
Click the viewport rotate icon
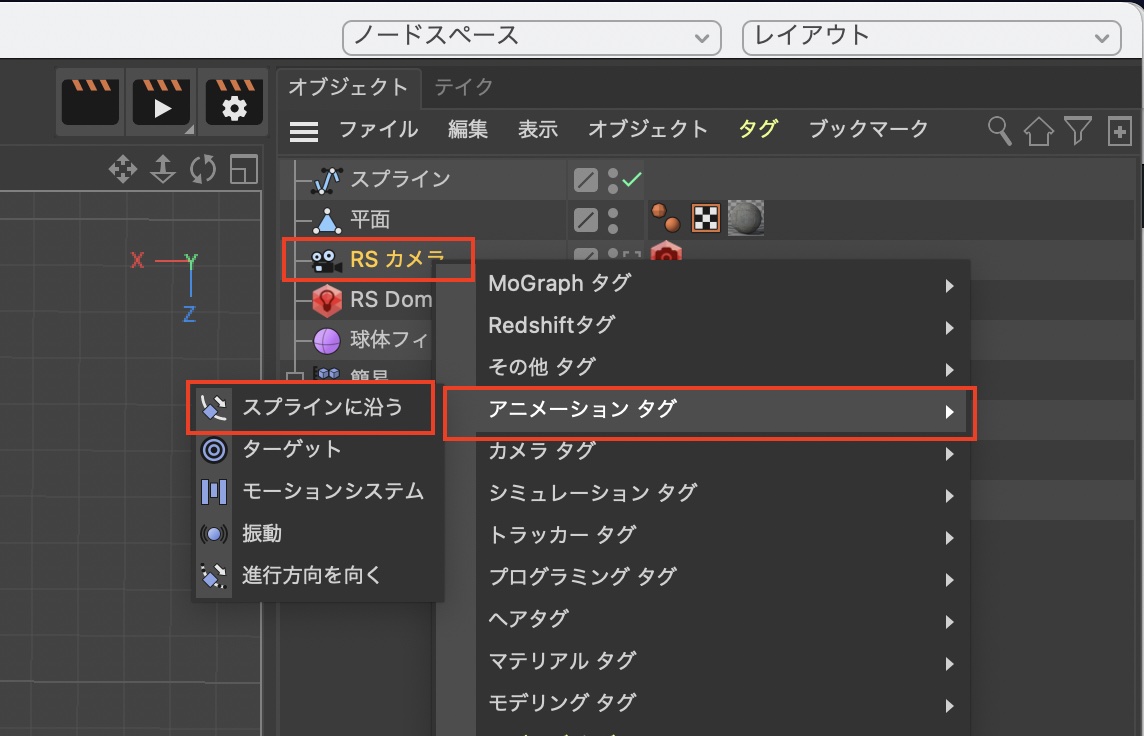coord(203,170)
